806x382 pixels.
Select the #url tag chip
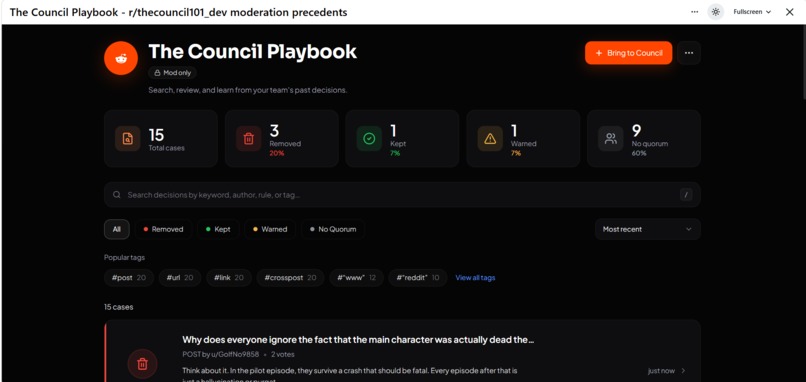[179, 278]
